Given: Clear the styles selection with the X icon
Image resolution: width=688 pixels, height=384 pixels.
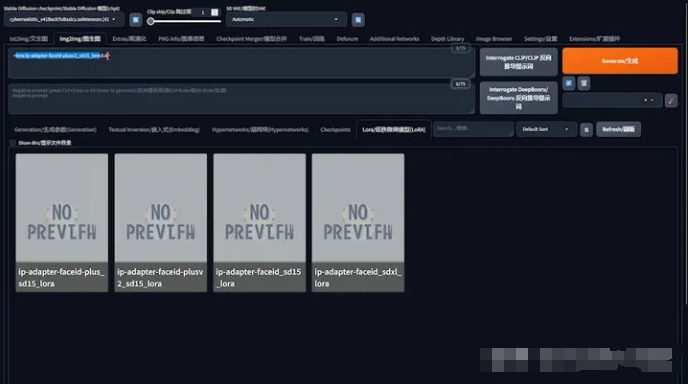Looking at the screenshot, I should click(x=645, y=100).
